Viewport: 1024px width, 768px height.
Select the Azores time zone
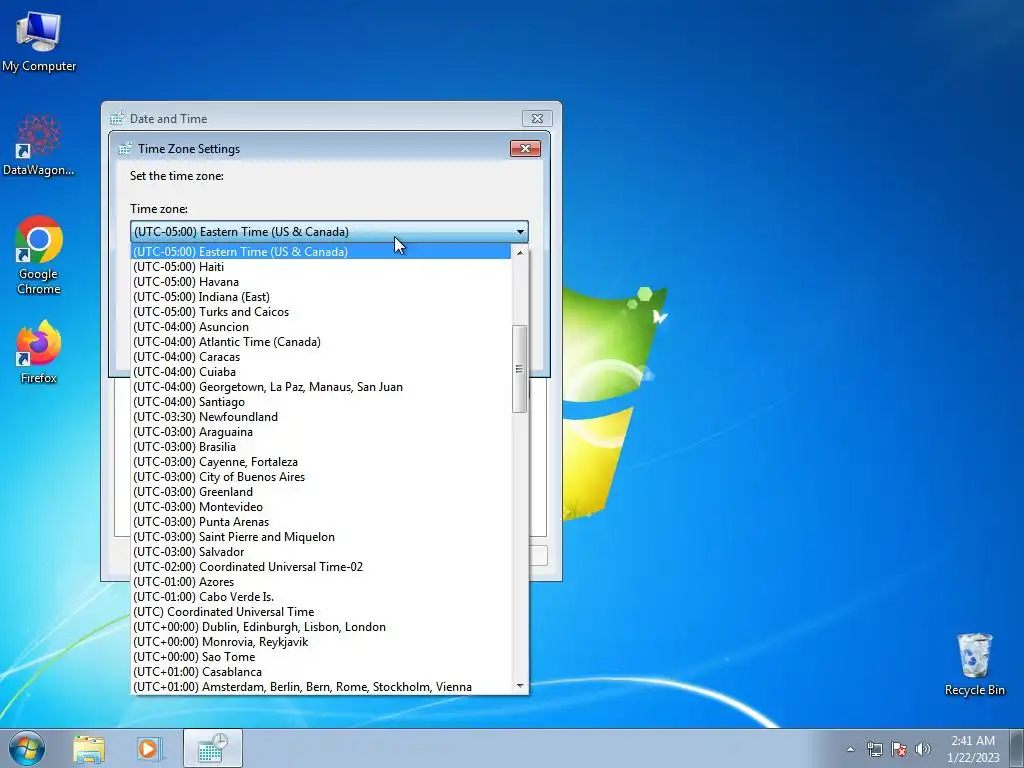point(321,582)
